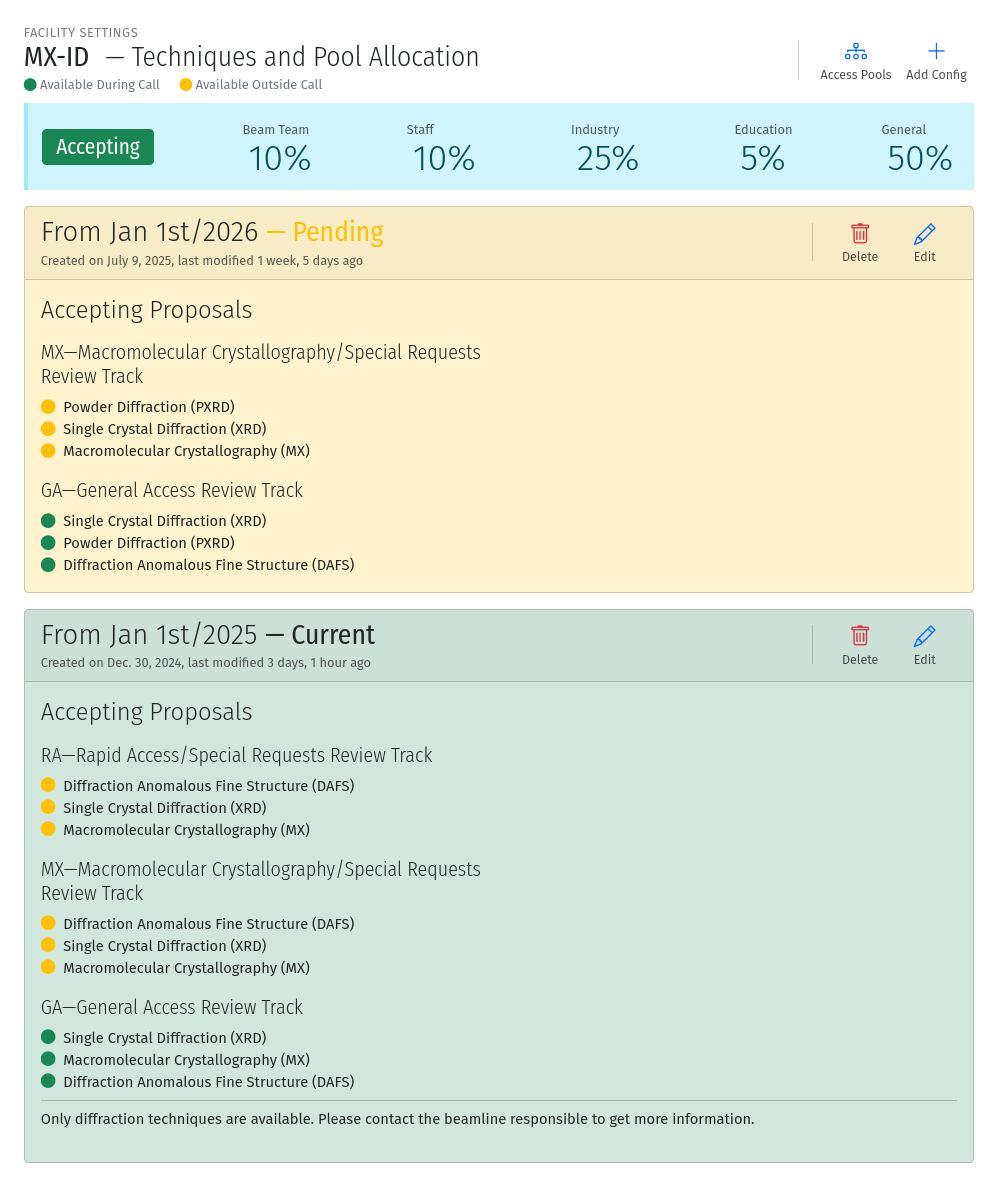This screenshot has height=1184, width=998.
Task: Click Single Crystal Diffraction (XRD) under Current MX track
Action: coord(165,946)
